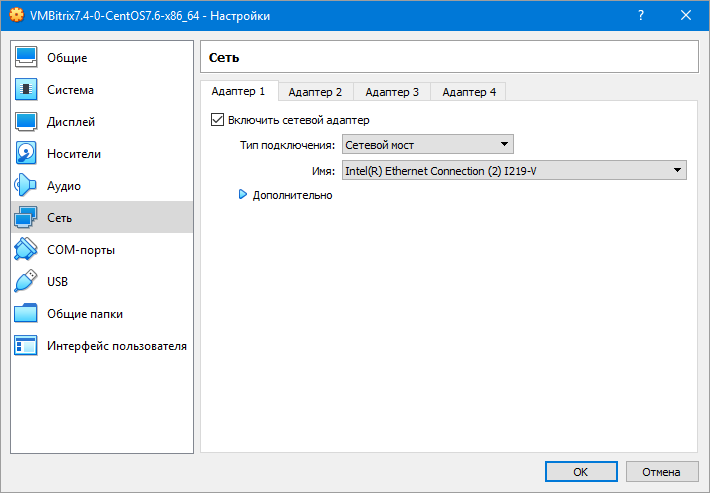The width and height of the screenshot is (710, 493).
Task: Open the adapter name 'Имя' dropdown
Action: pos(514,171)
